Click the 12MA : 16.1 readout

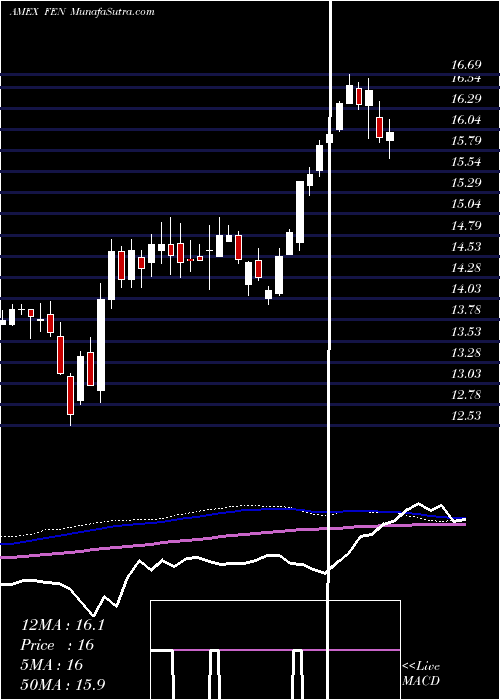(x=62, y=625)
